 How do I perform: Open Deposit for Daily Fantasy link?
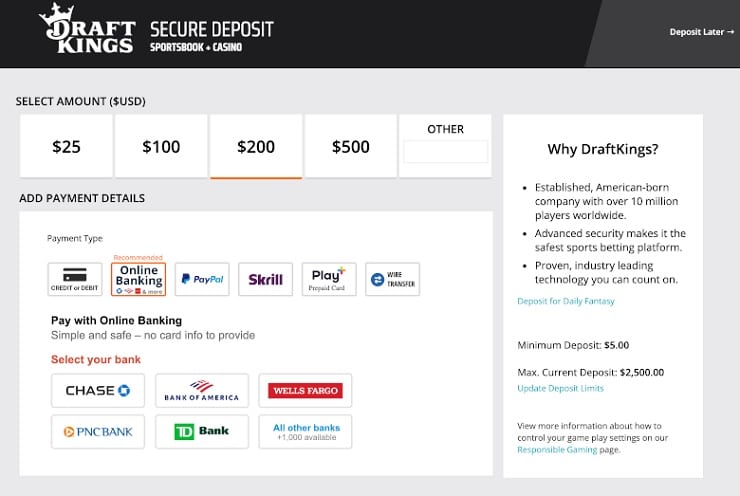pyautogui.click(x=566, y=301)
